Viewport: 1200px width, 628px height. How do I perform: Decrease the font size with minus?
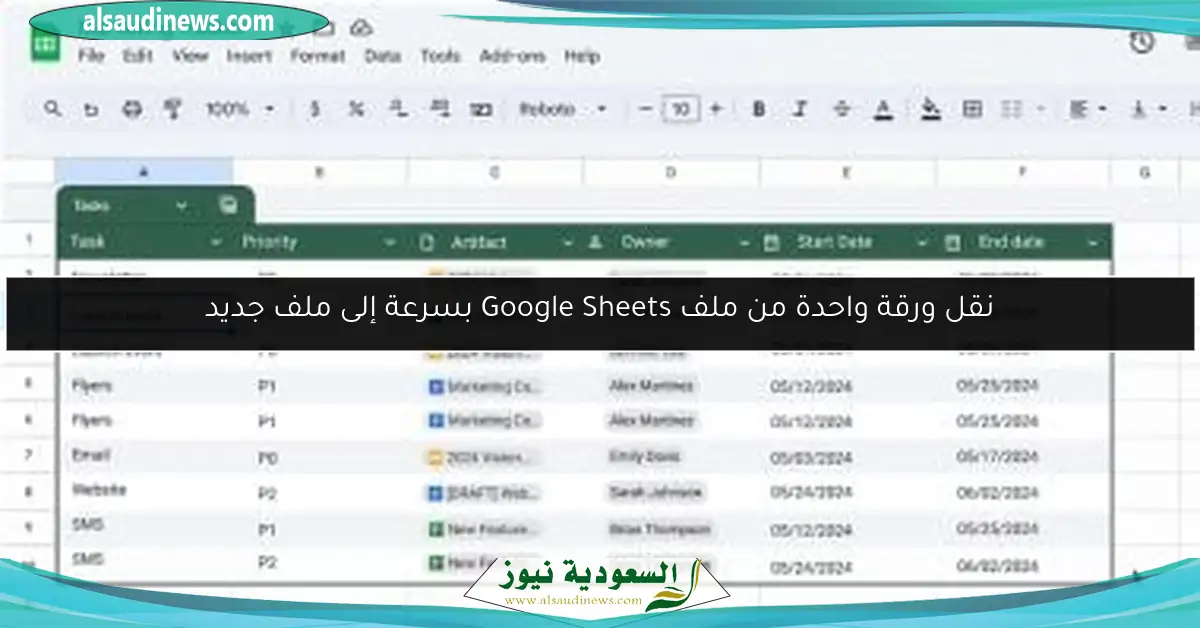coord(646,109)
